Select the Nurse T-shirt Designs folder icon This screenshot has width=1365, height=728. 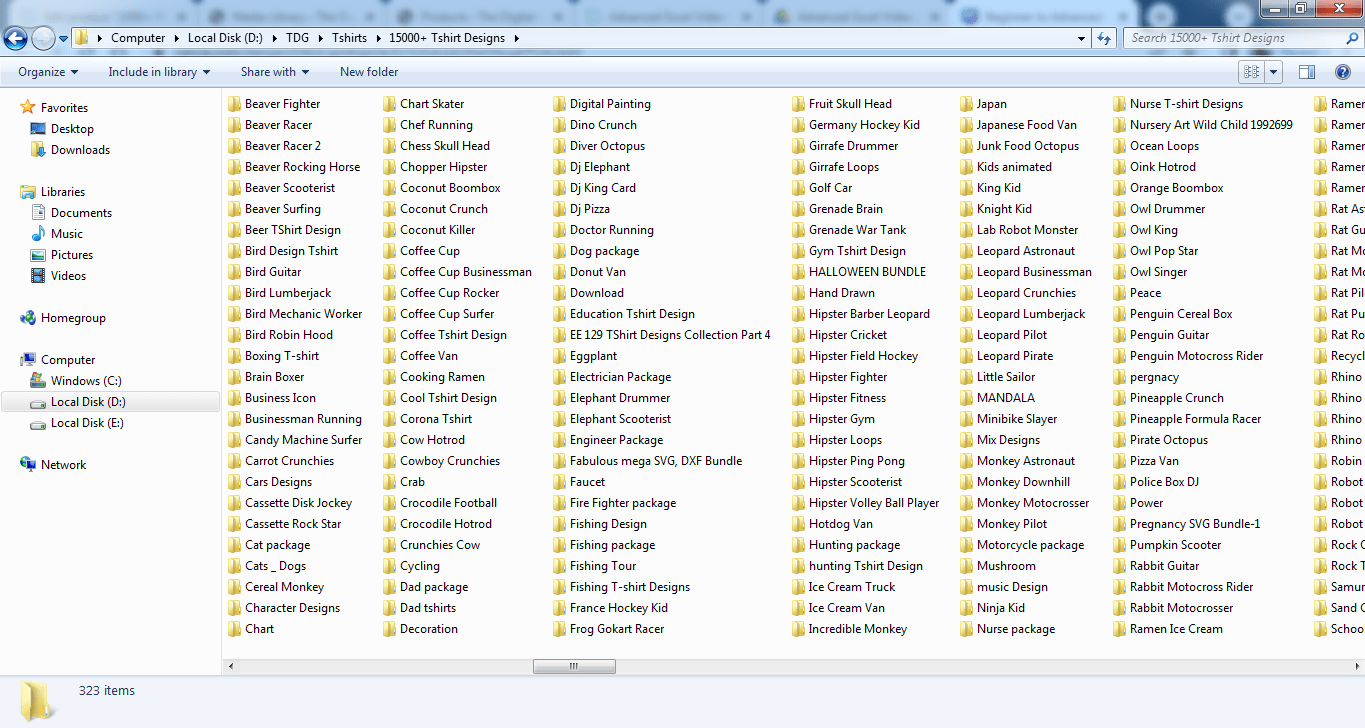coord(1120,104)
